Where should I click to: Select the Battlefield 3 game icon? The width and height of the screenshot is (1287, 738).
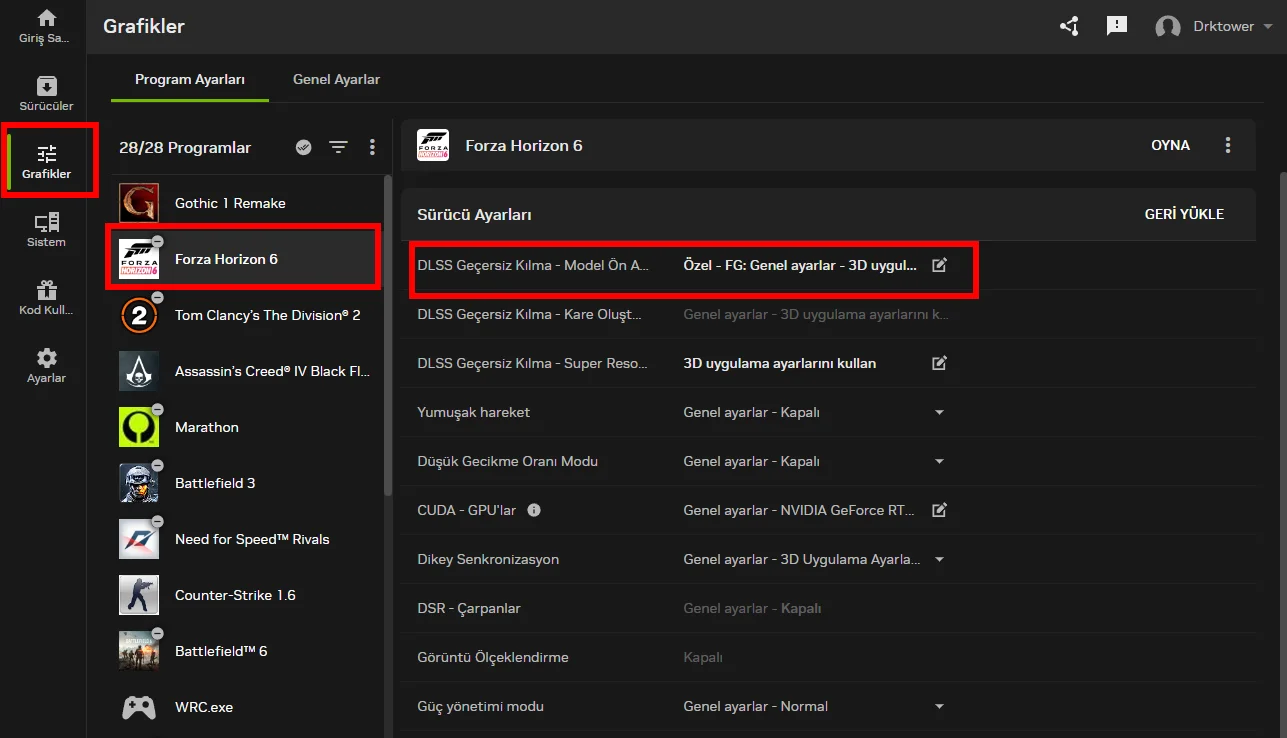click(139, 483)
